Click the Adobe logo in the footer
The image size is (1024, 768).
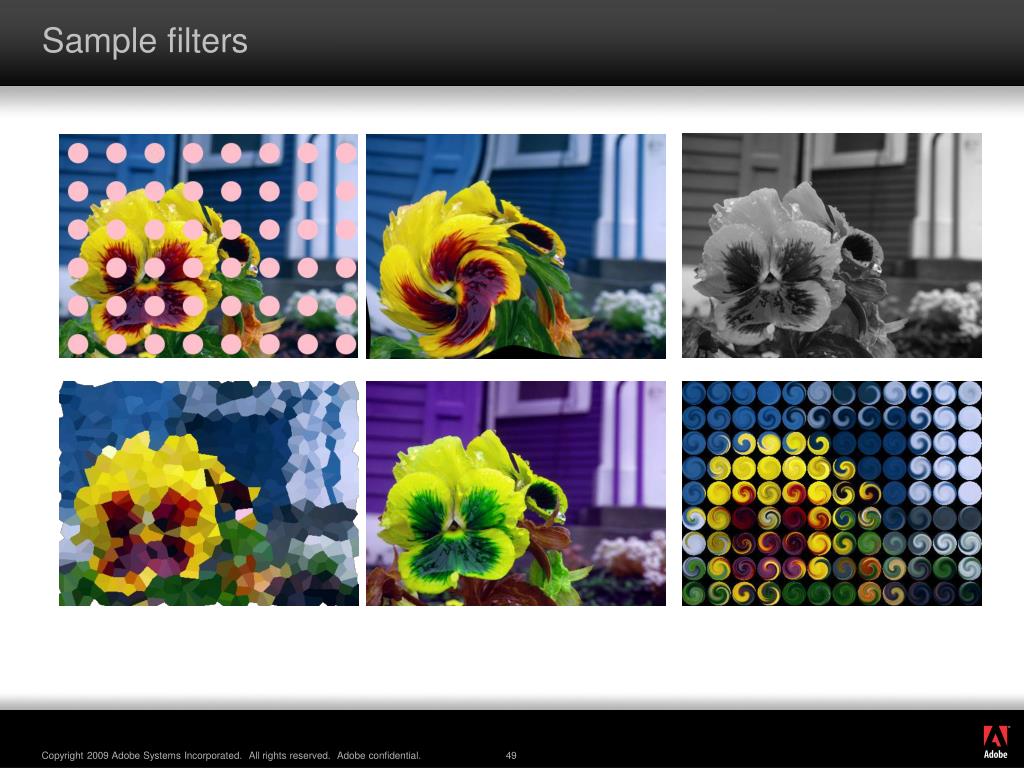pos(995,742)
